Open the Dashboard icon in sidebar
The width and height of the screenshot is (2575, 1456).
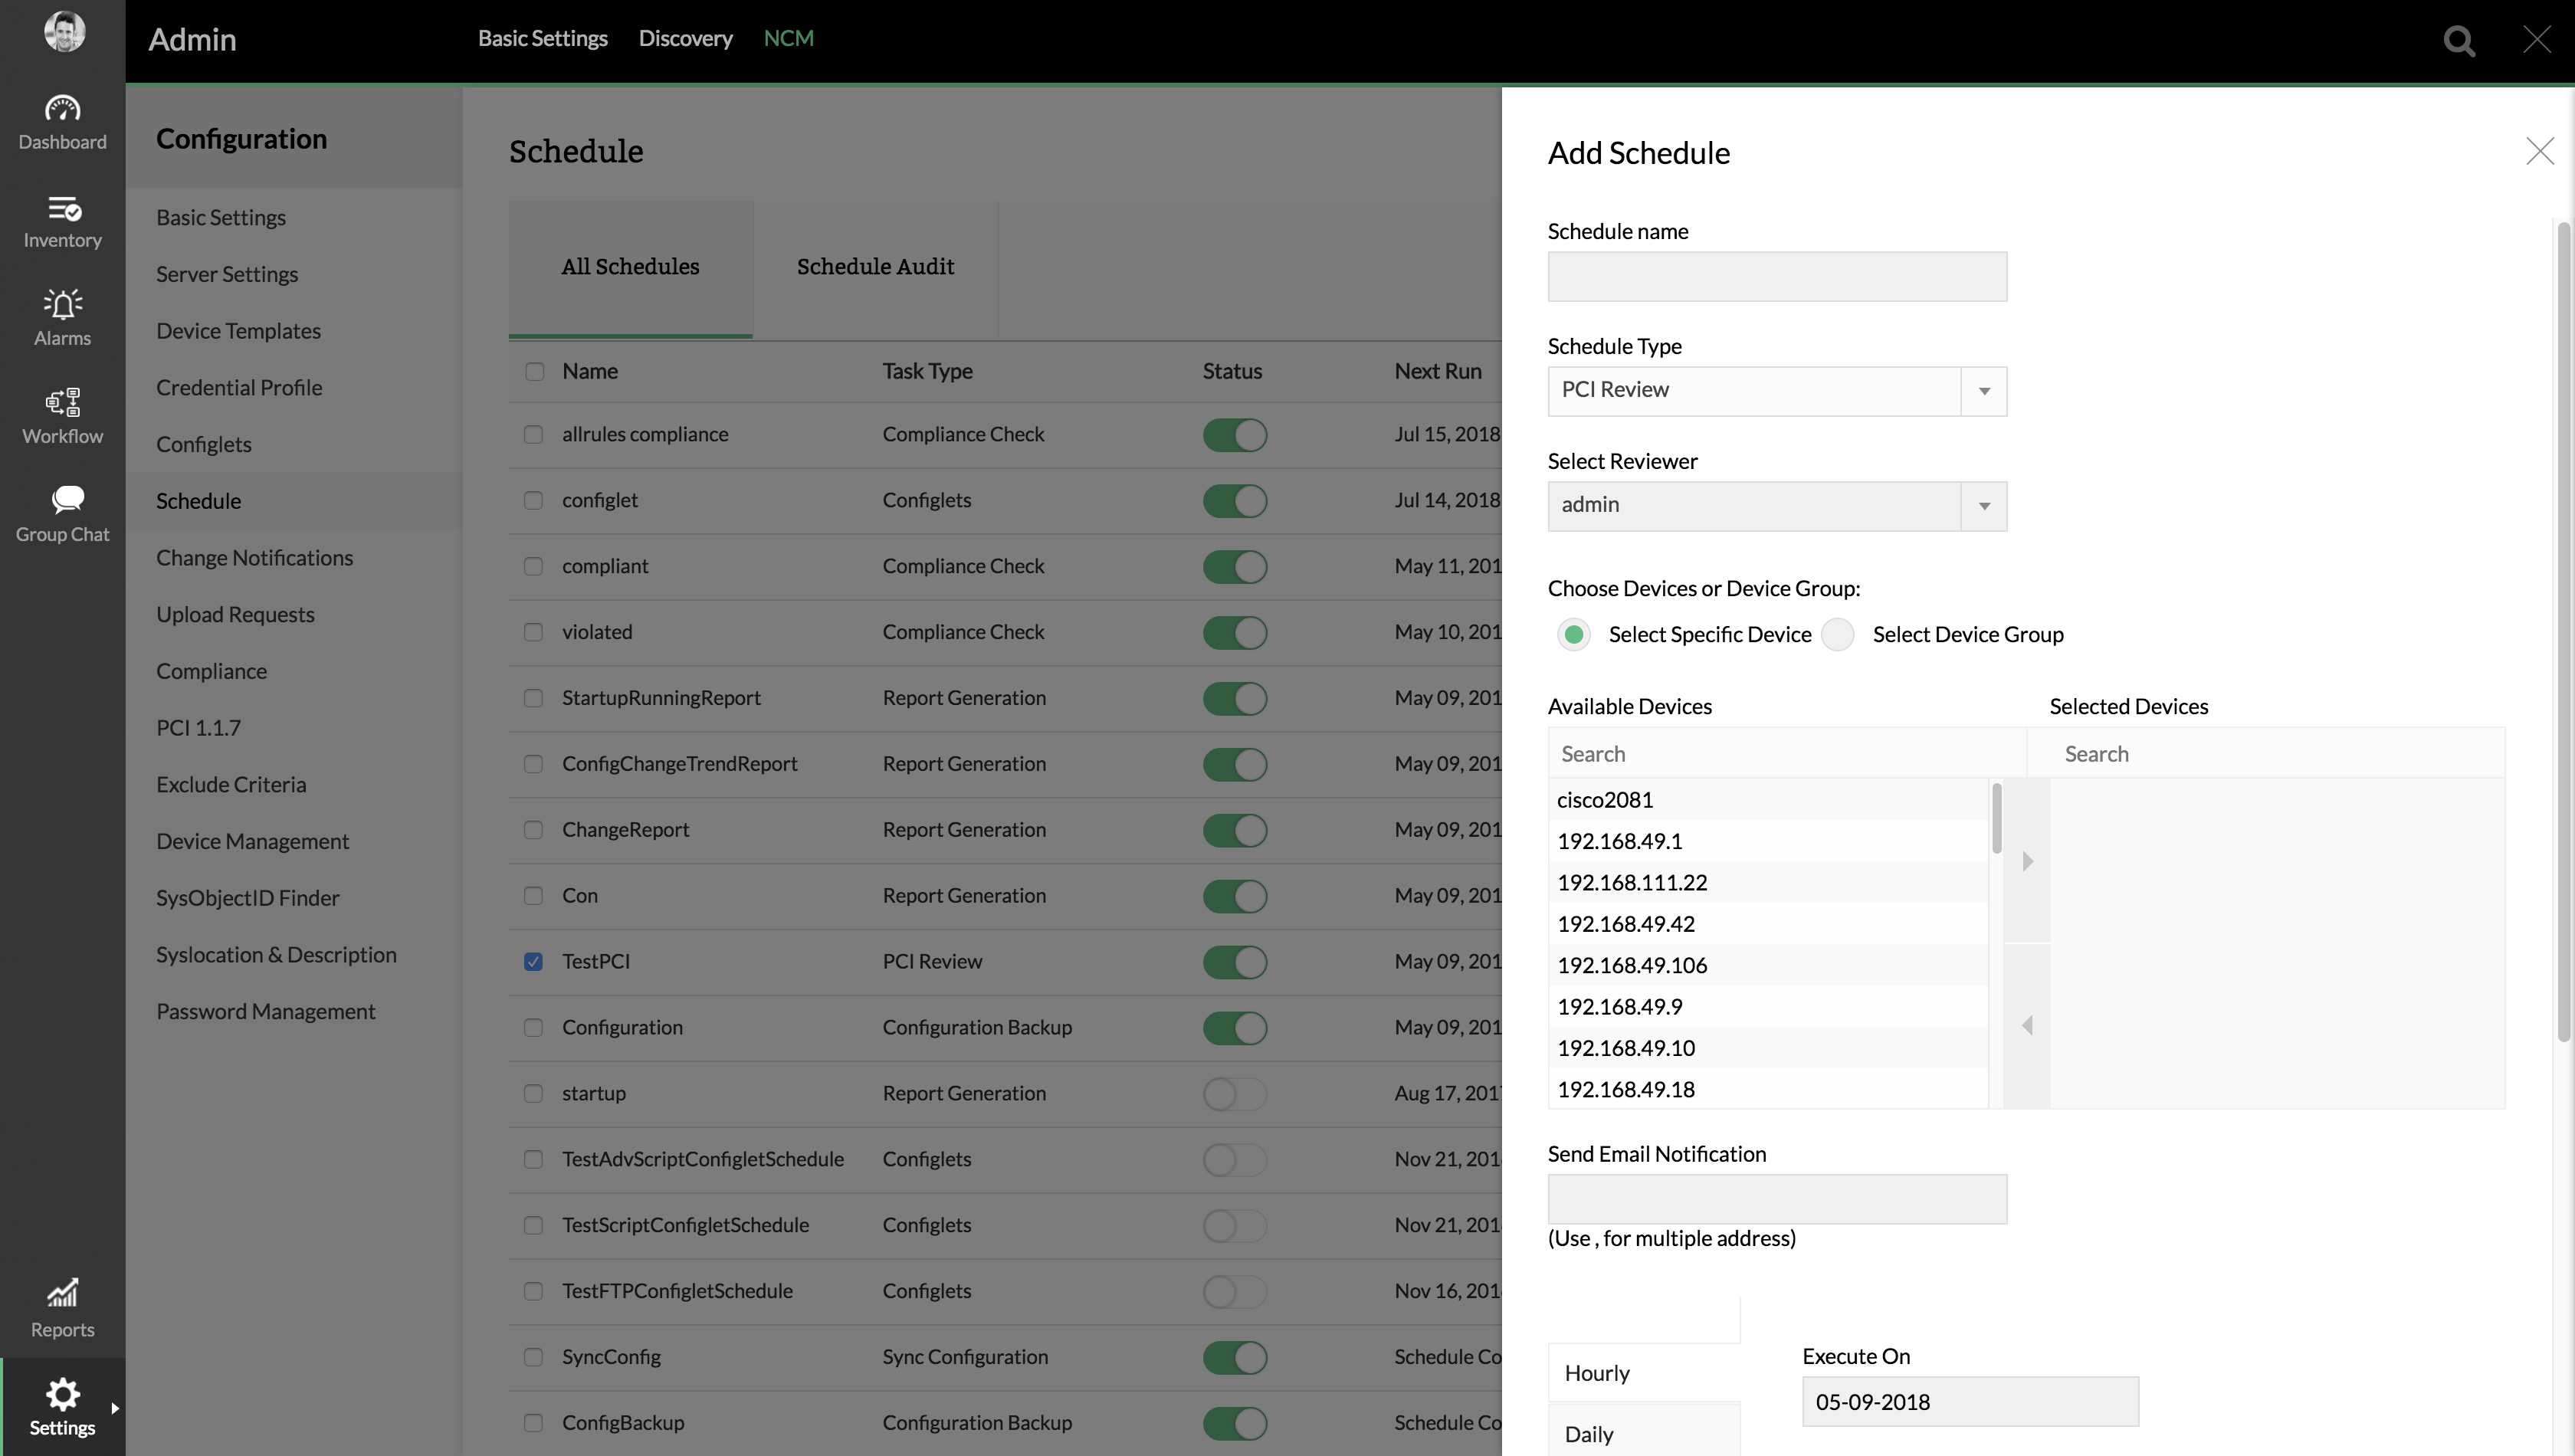(x=62, y=109)
